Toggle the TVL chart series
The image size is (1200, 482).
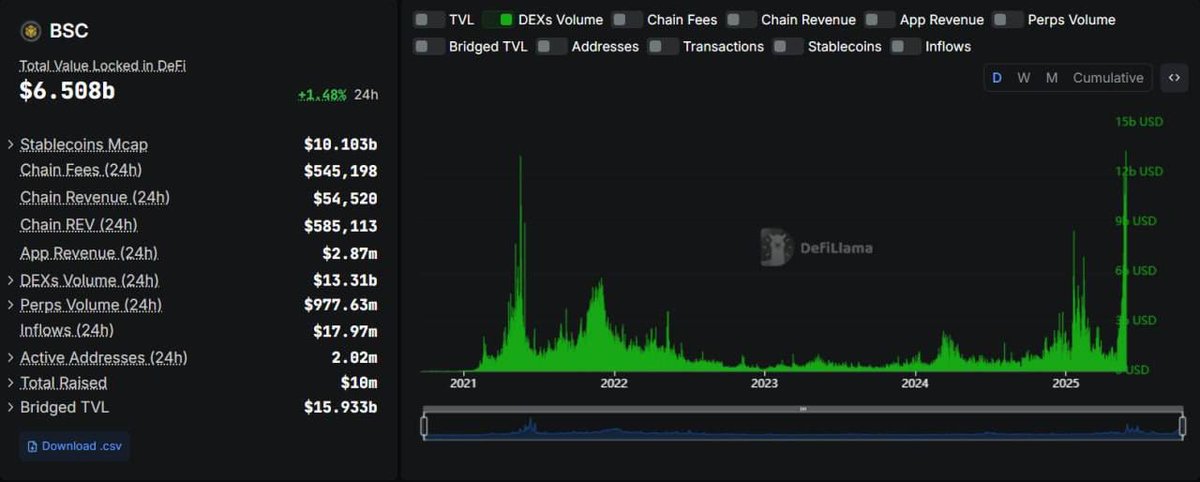[x=429, y=20]
